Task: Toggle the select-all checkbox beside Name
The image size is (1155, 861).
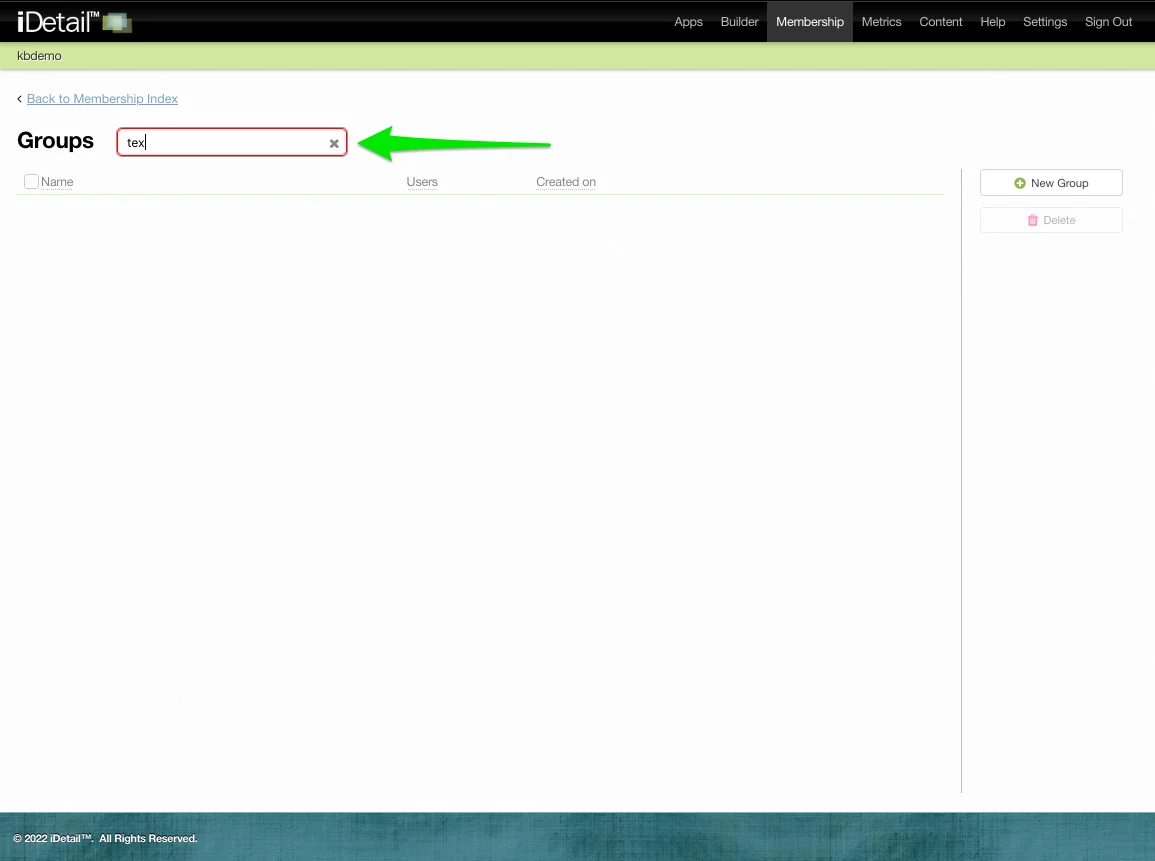Action: coord(31,181)
